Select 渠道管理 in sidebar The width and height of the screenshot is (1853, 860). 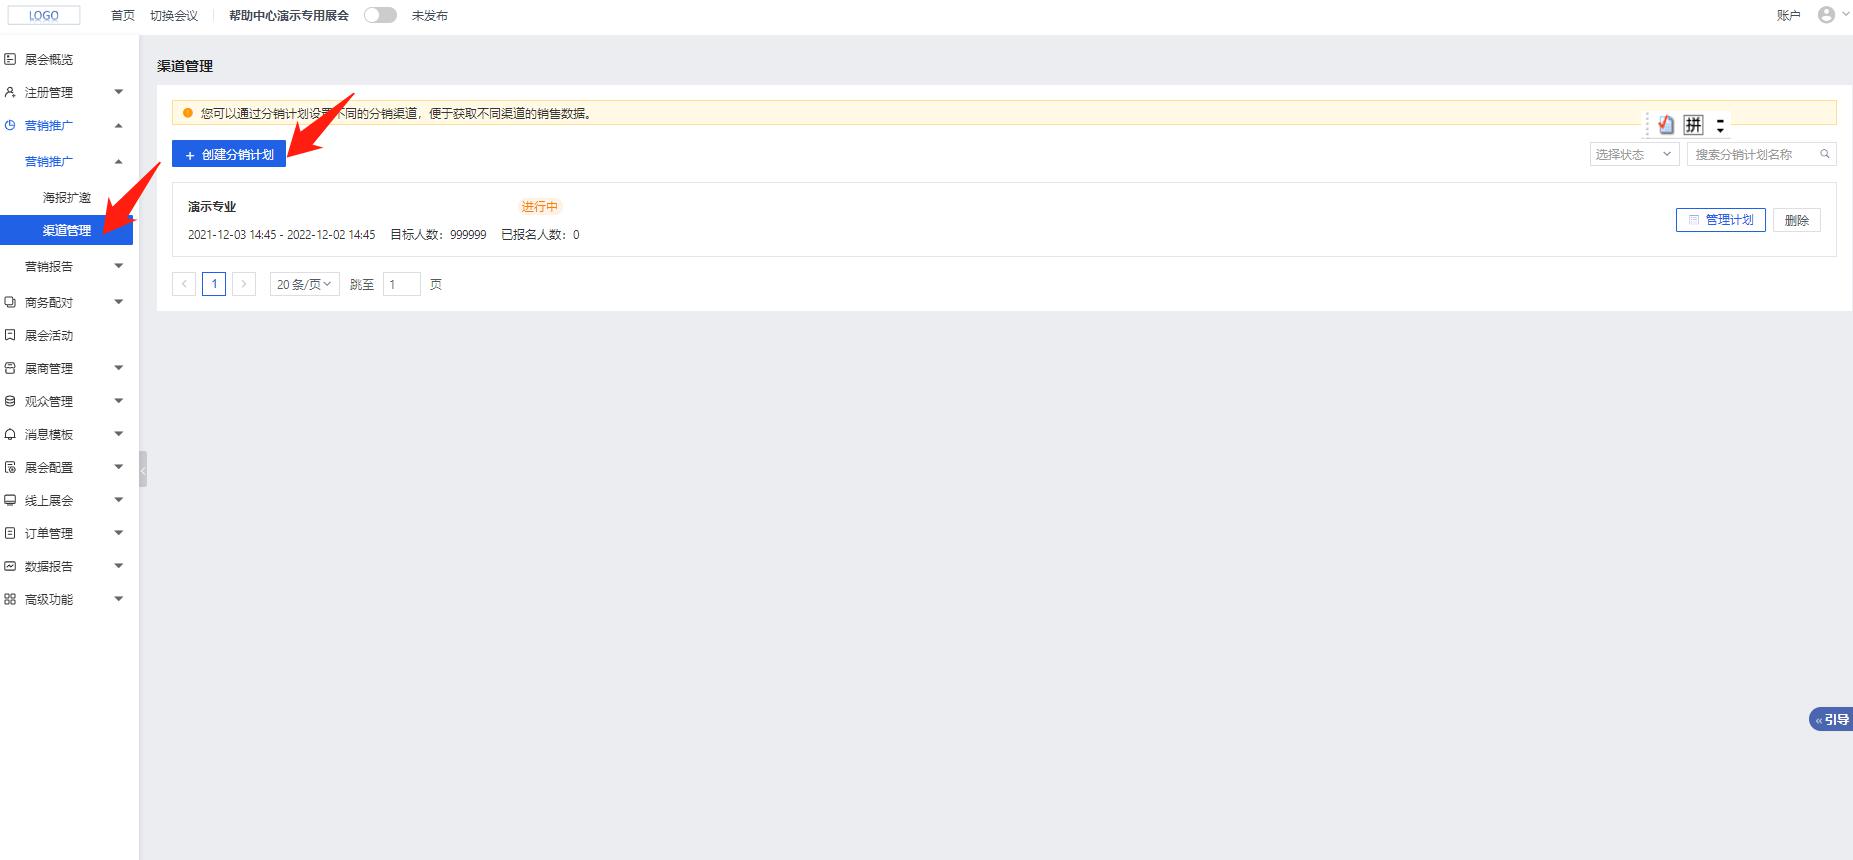click(66, 231)
